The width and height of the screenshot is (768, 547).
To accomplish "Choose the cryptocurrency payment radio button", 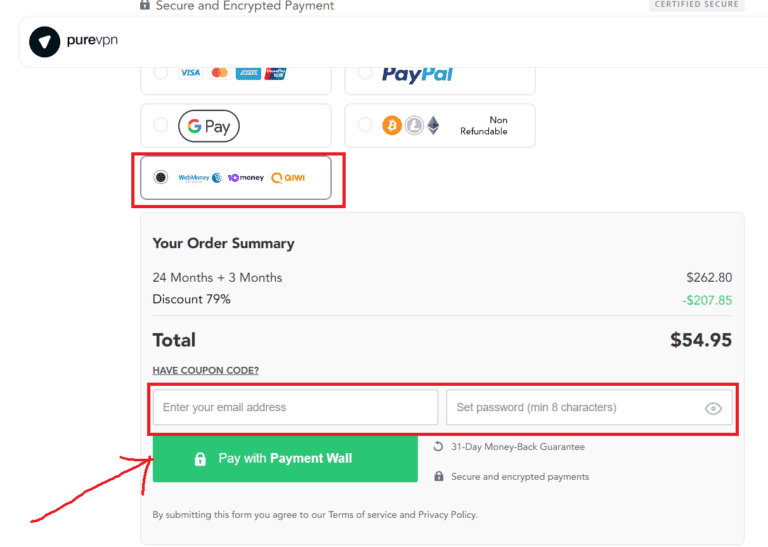I will [365, 125].
